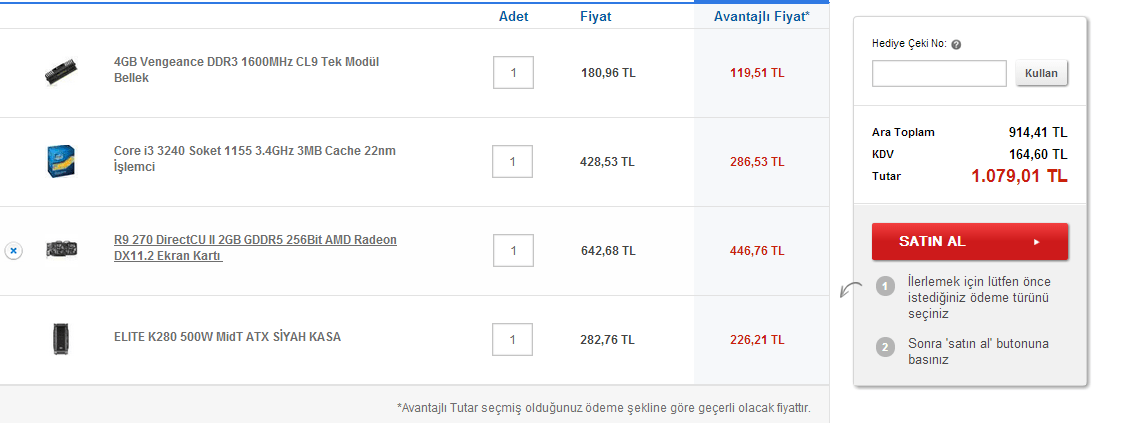1138x423 pixels.
Task: Click quantity field for Core i3 3240
Action: (x=513, y=162)
